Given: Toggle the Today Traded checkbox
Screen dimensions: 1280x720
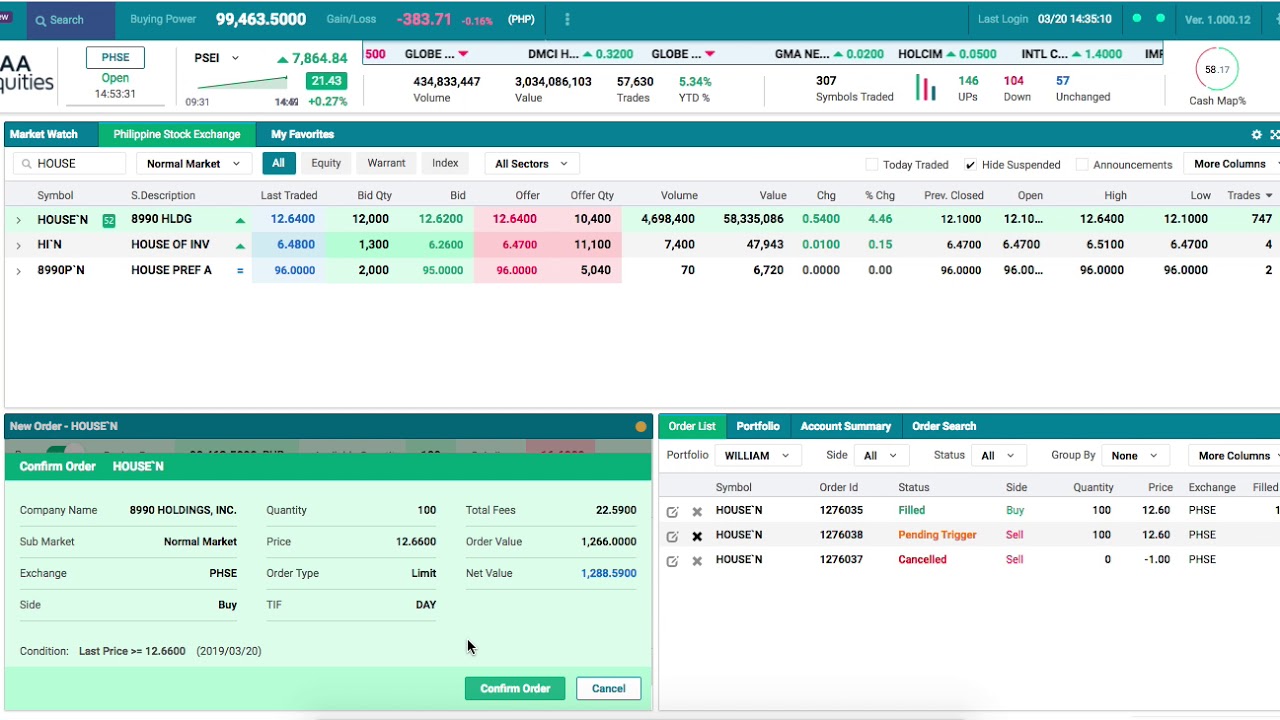Looking at the screenshot, I should click(871, 164).
